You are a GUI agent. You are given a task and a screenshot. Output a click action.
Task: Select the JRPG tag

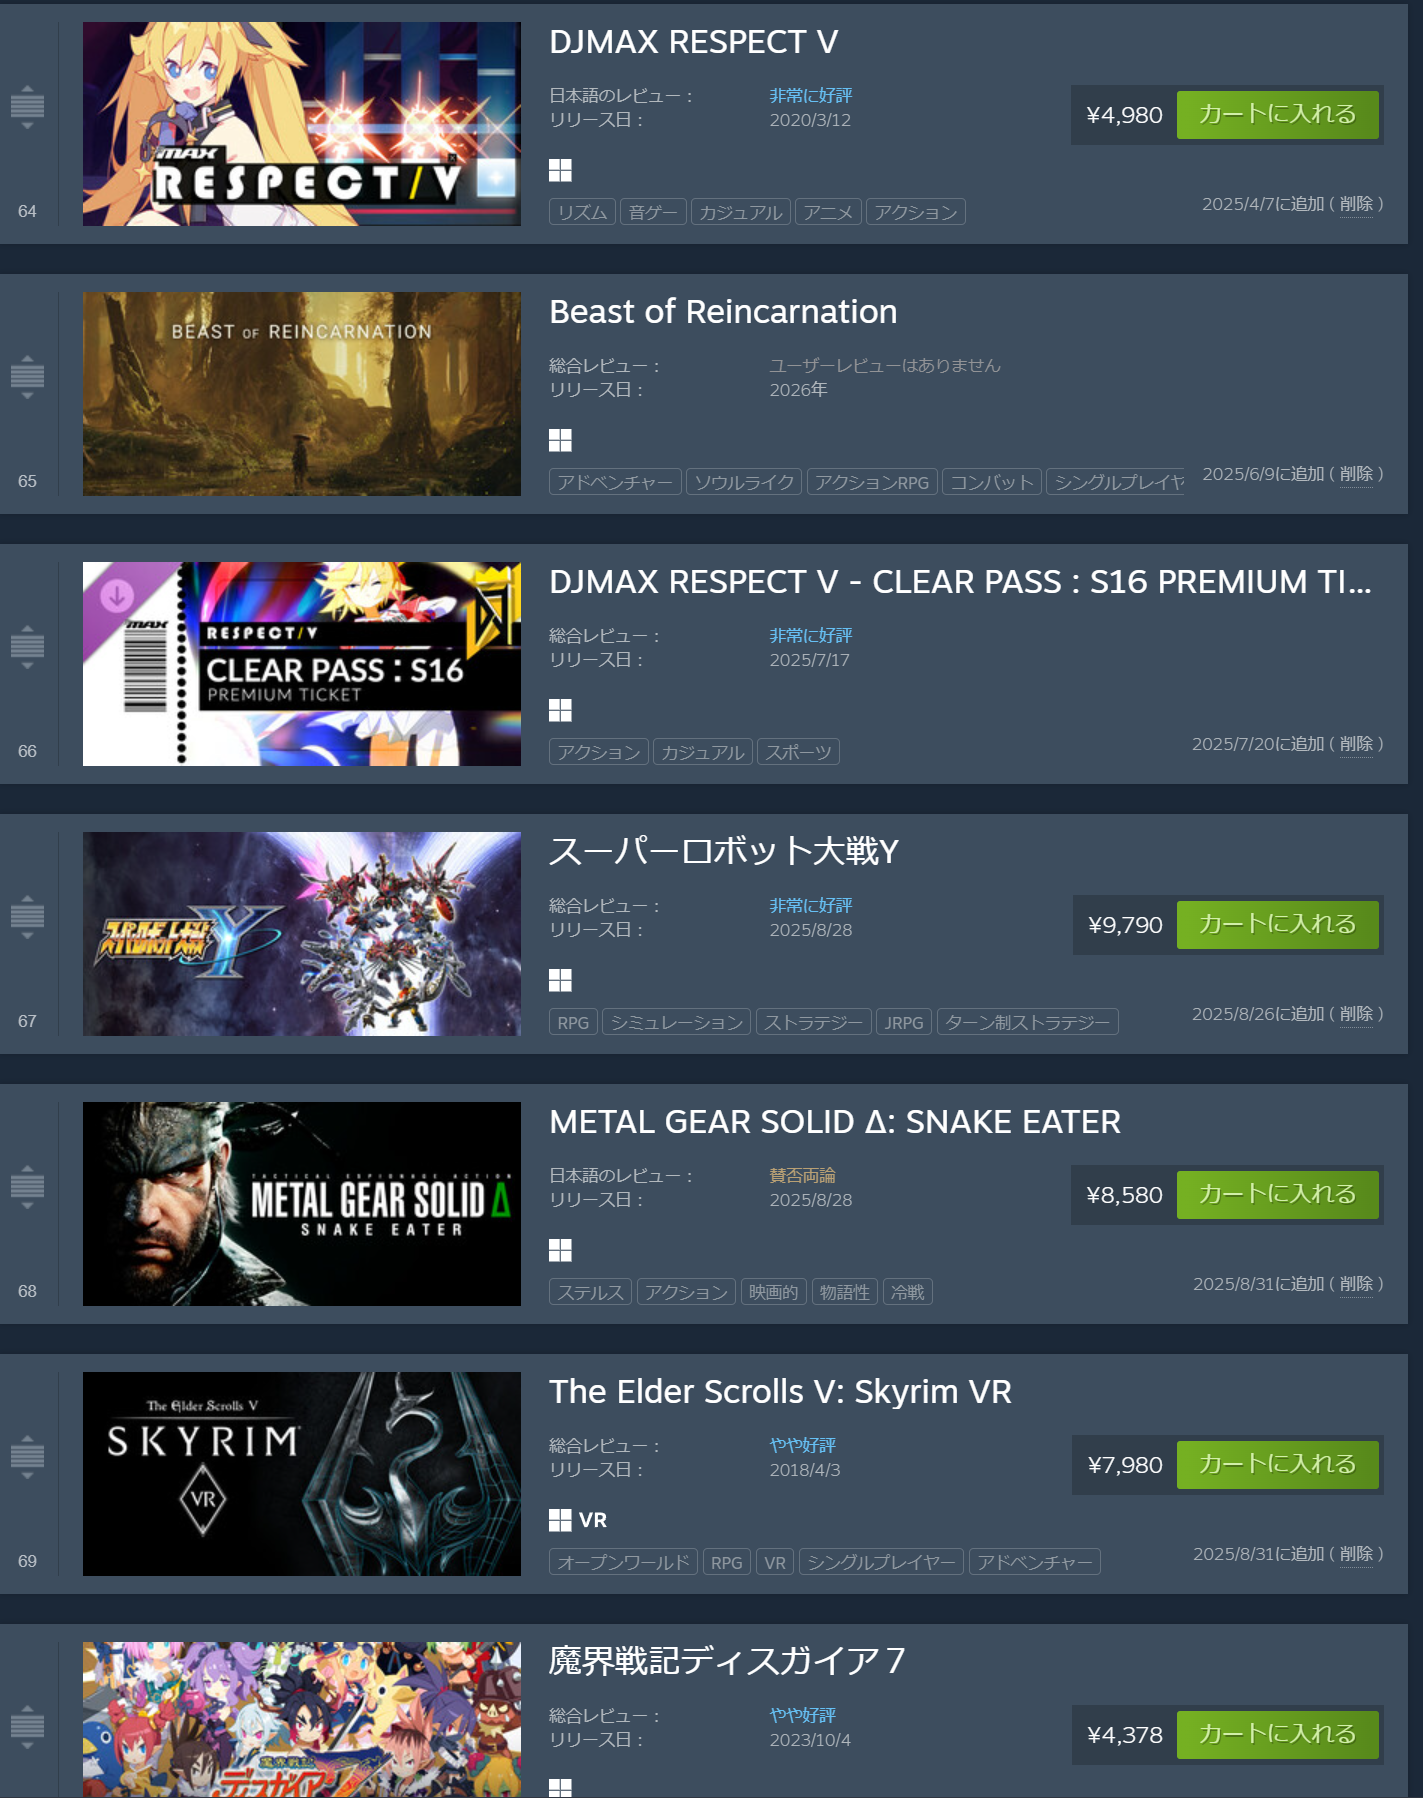(904, 1022)
